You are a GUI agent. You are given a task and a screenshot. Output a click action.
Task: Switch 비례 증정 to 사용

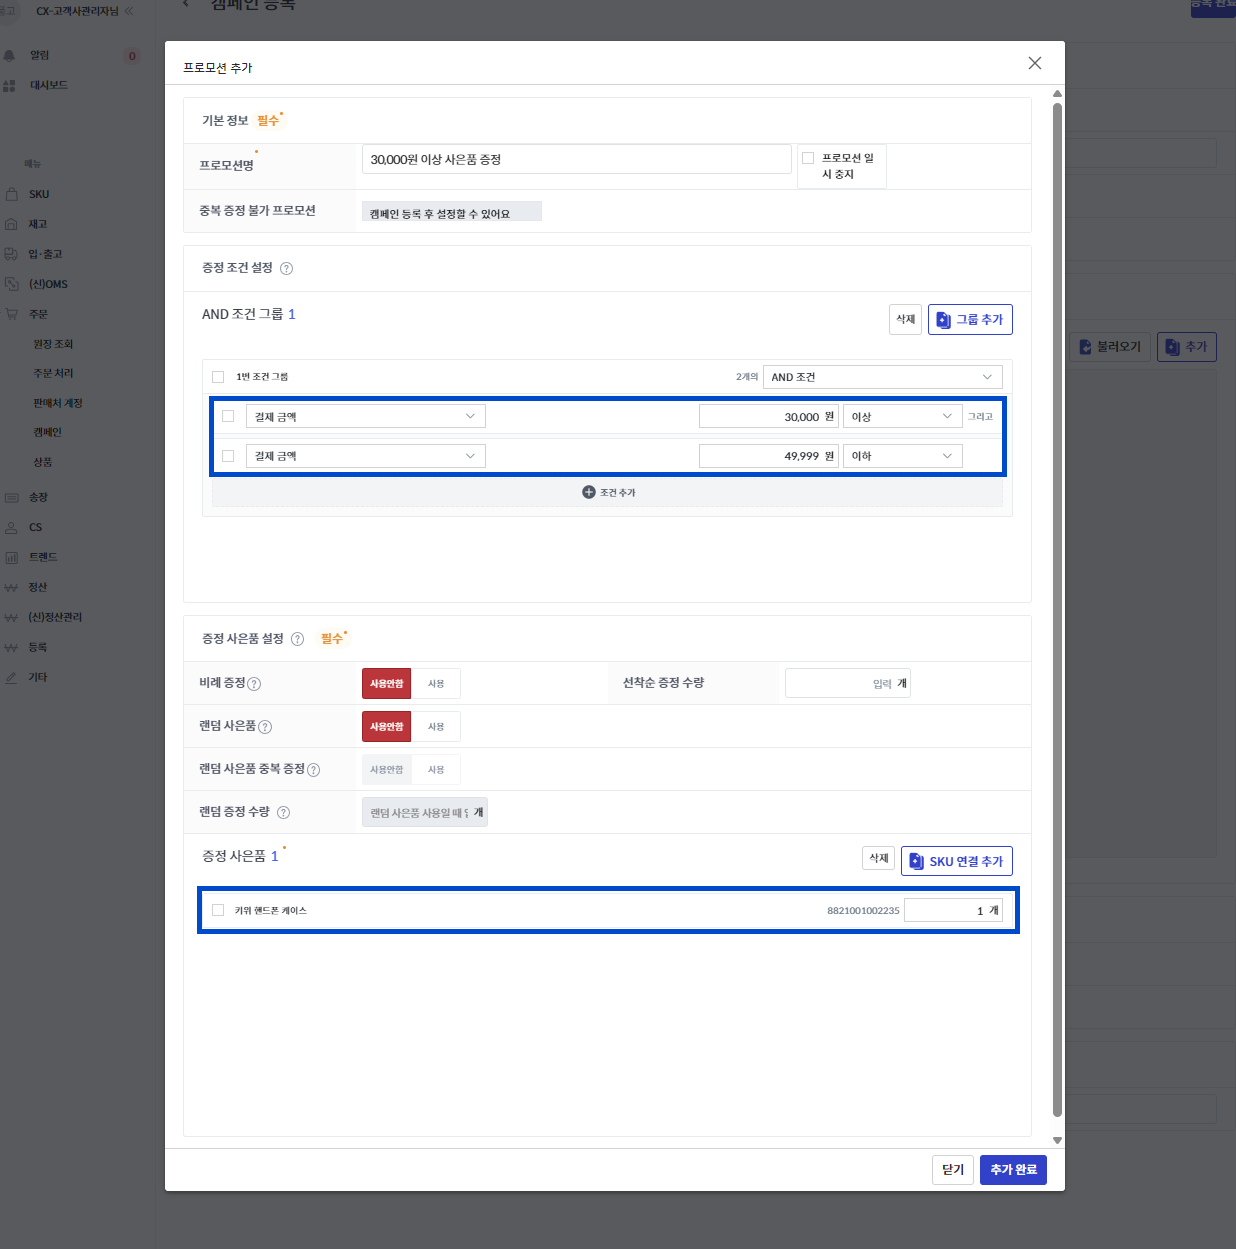click(436, 684)
